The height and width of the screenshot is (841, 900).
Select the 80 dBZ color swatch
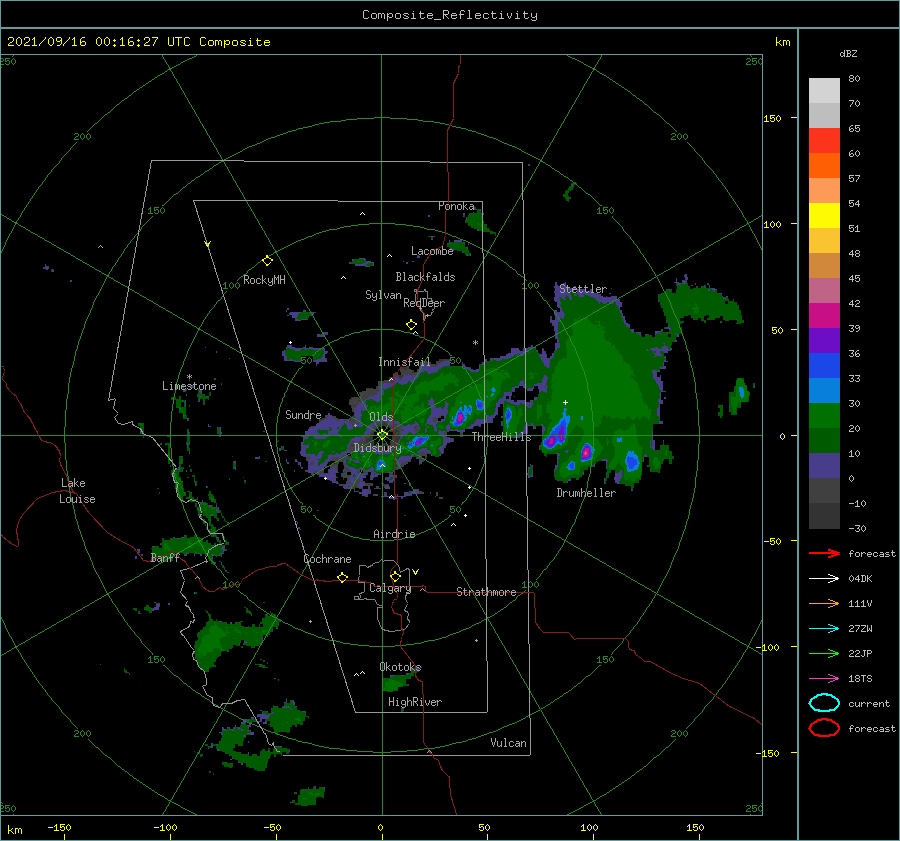824,90
